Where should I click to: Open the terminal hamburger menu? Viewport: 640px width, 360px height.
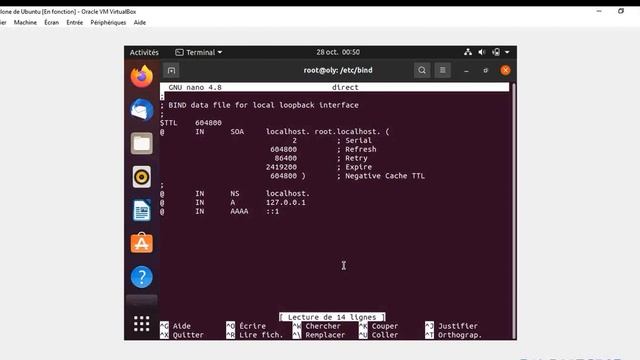(442, 70)
